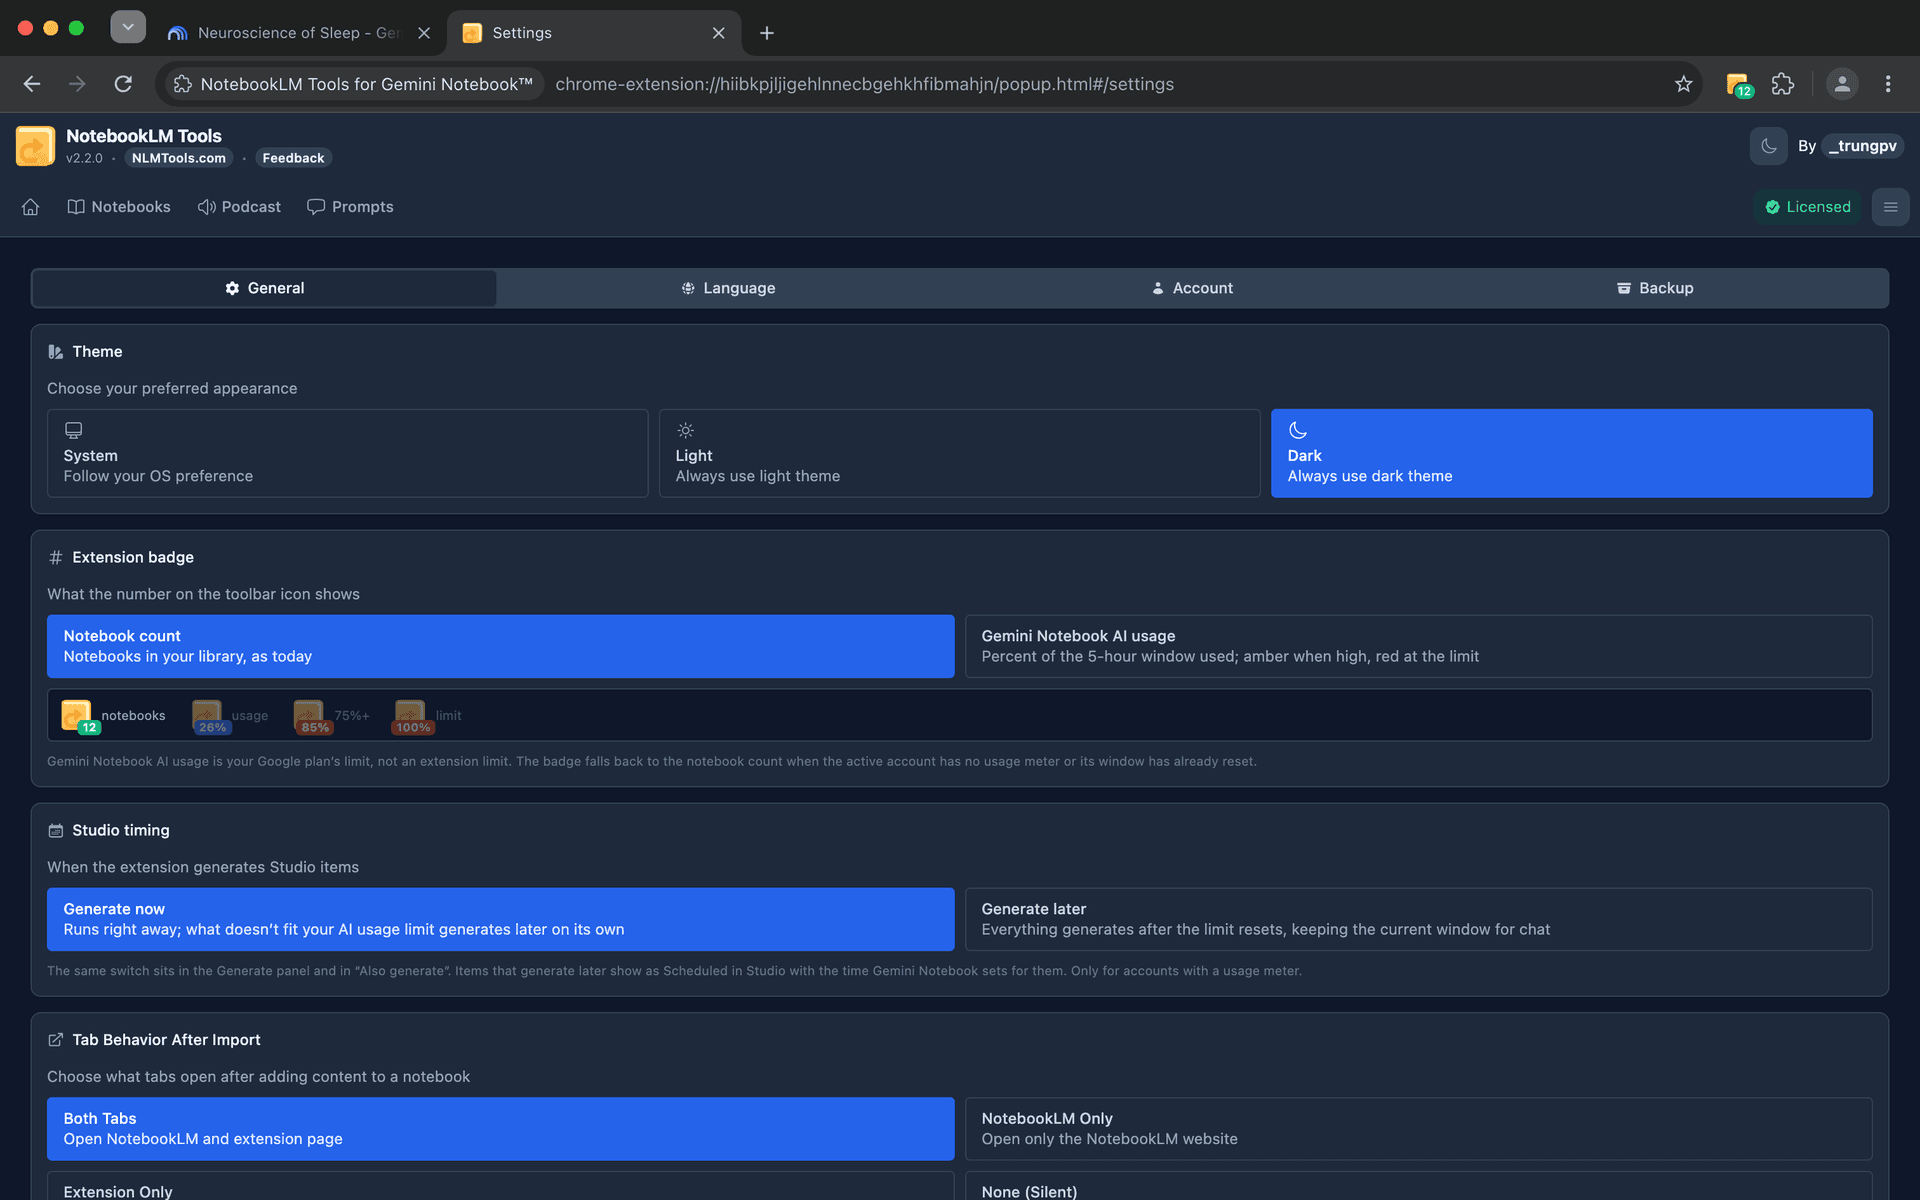This screenshot has width=1920, height=1200.
Task: Click the Licensed status badge
Action: 1808,207
